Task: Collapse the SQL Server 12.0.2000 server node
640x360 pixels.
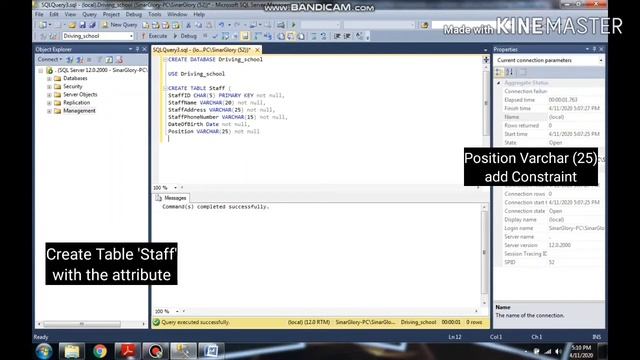Action: pyautogui.click(x=41, y=71)
